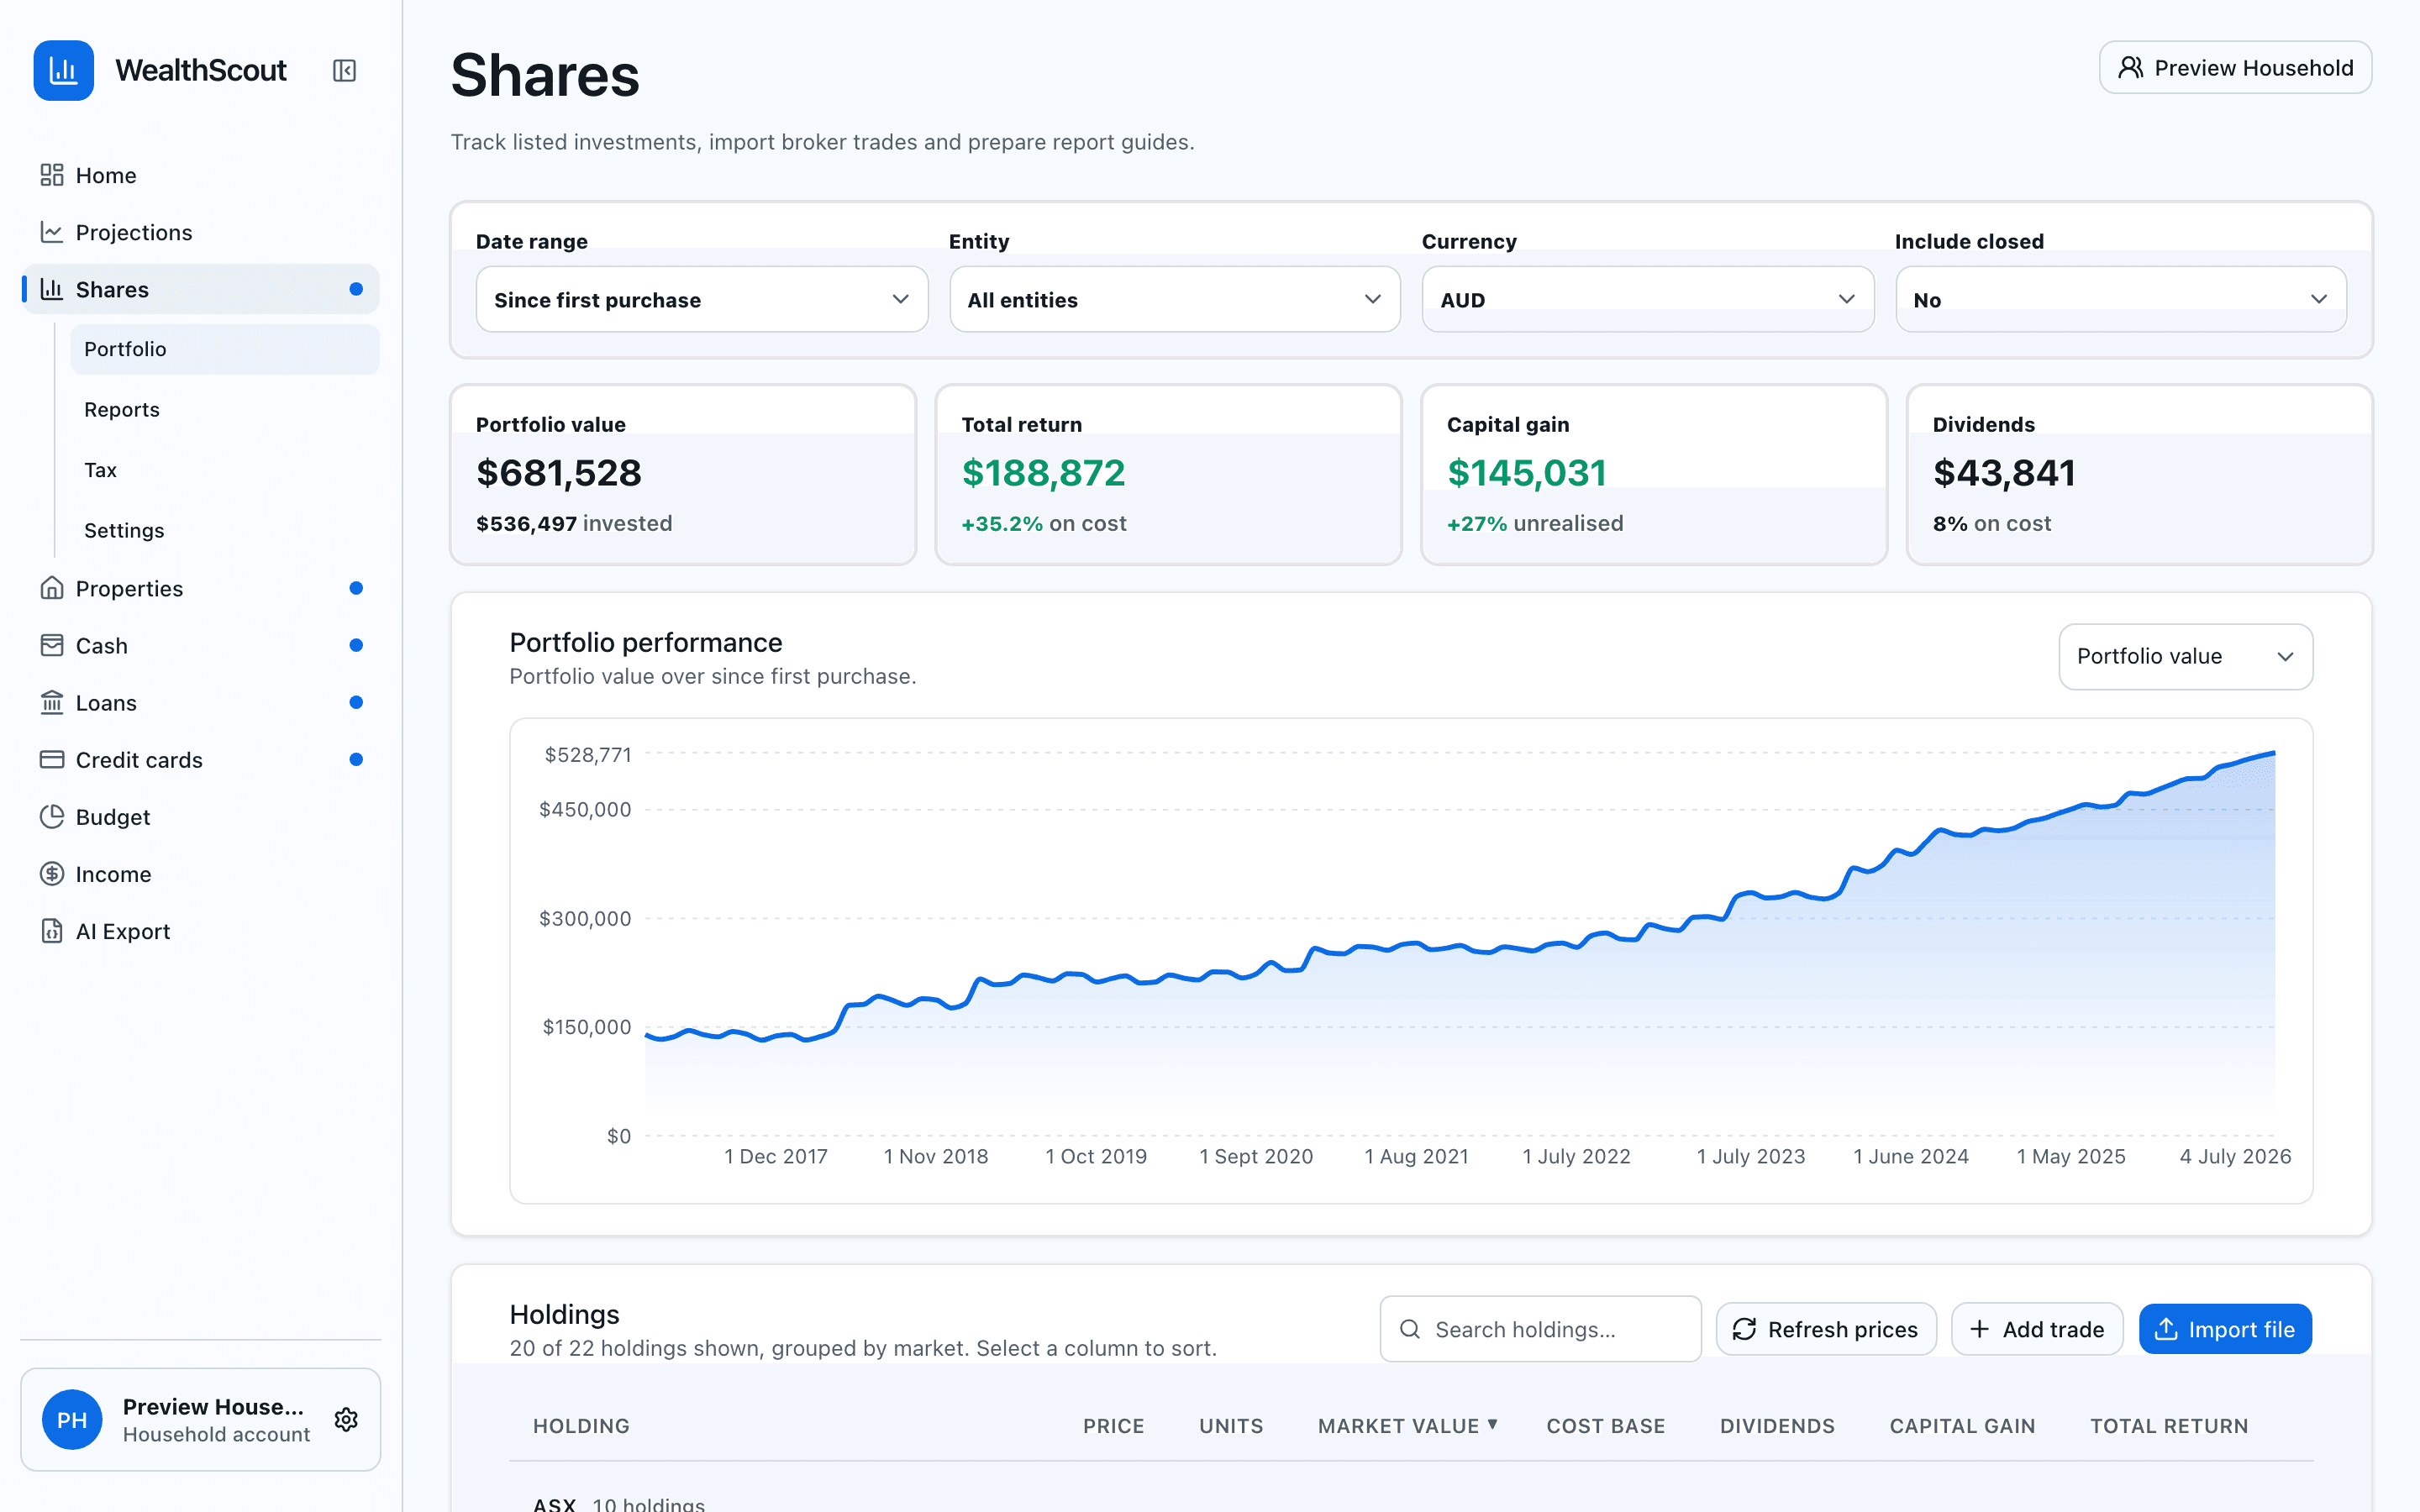Click Refresh prices button
Viewport: 2420px width, 1512px height.
click(1826, 1329)
